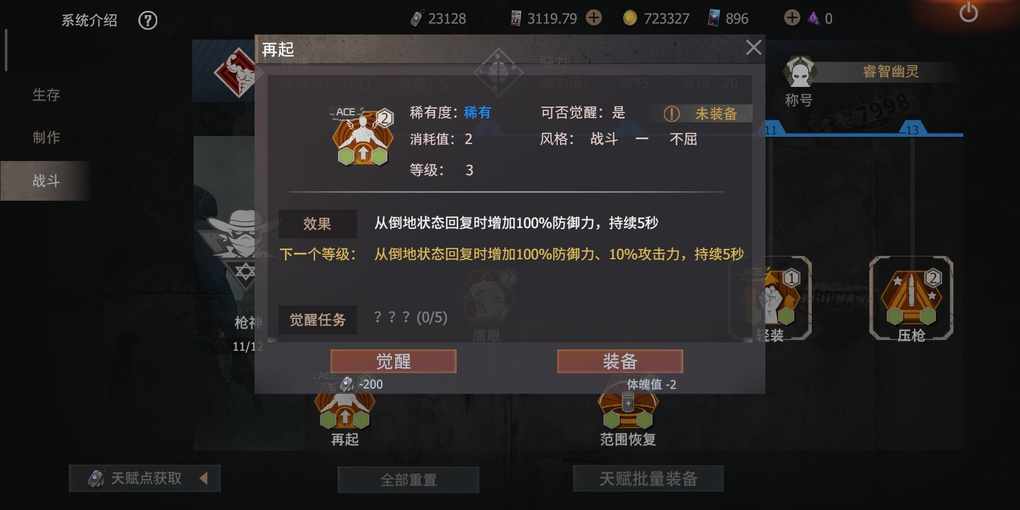Viewport: 1020px width, 510px height.
Task: Click the 装备 equip button
Action: coord(620,362)
